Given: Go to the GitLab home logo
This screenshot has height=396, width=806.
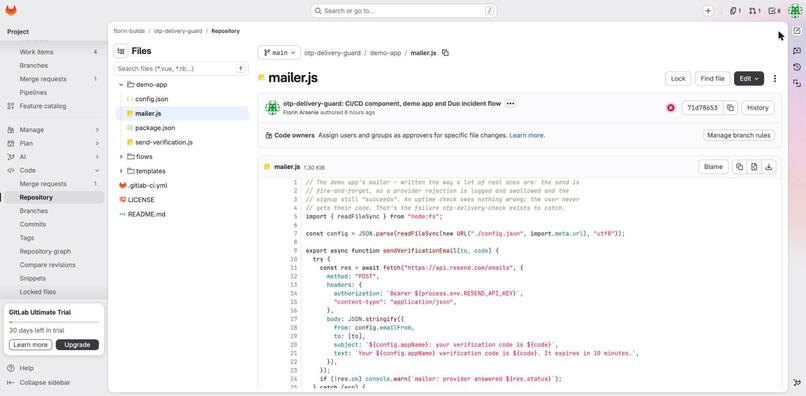Looking at the screenshot, I should (x=11, y=10).
